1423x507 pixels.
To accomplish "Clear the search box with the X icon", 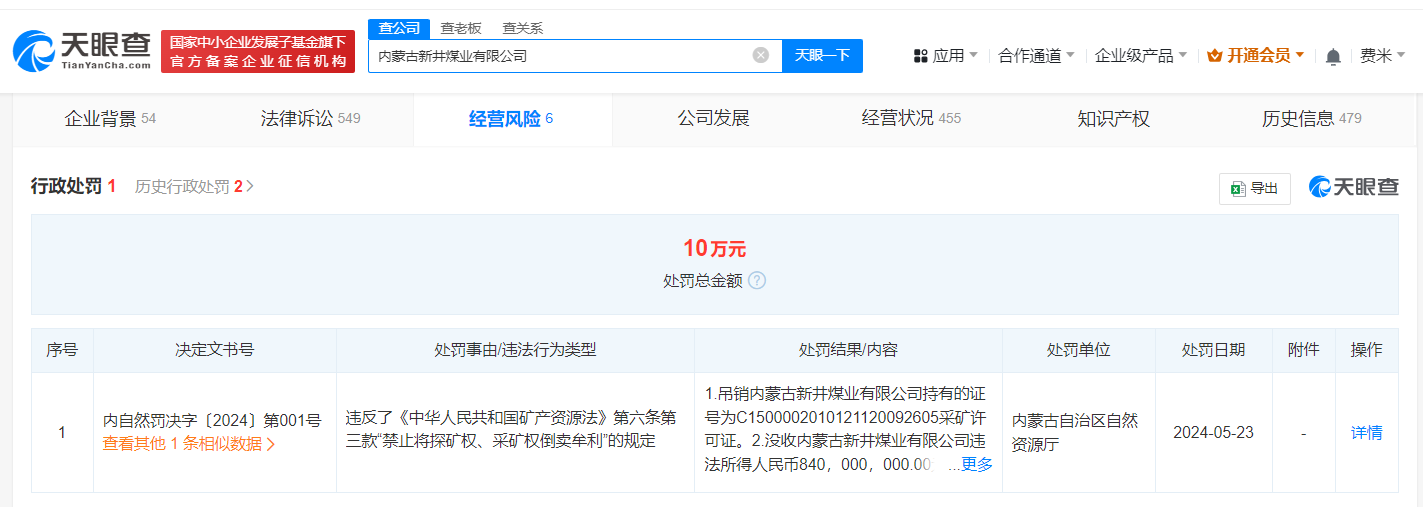I will point(760,56).
